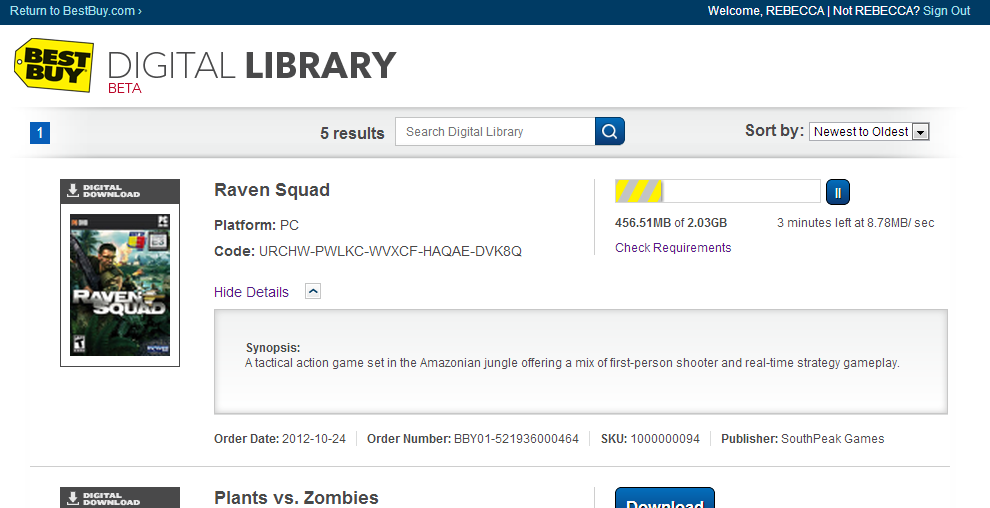Screen dimensions: 990x508
Task: Click the Digital Download banner above Raven Squad
Action: point(120,191)
